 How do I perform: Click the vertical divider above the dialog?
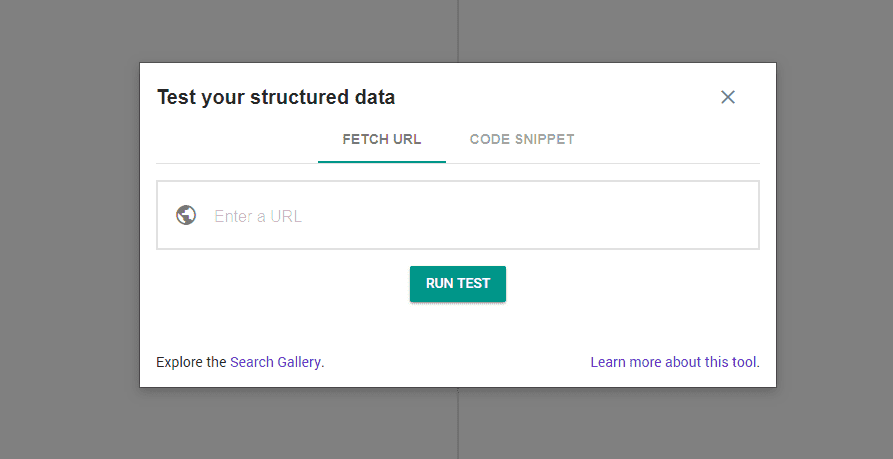tap(458, 31)
